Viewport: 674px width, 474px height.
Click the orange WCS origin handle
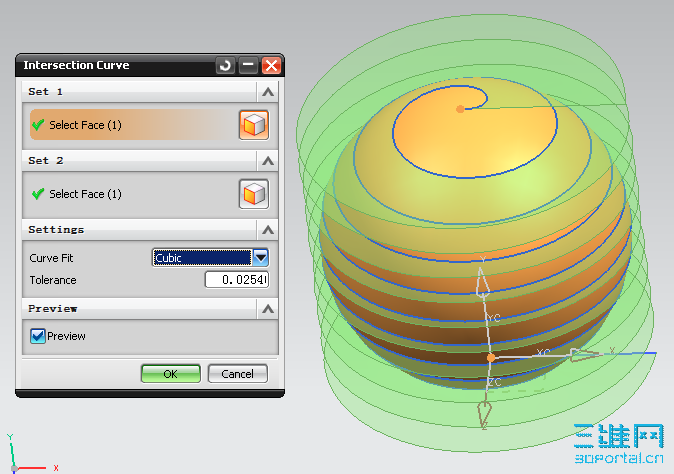click(491, 358)
